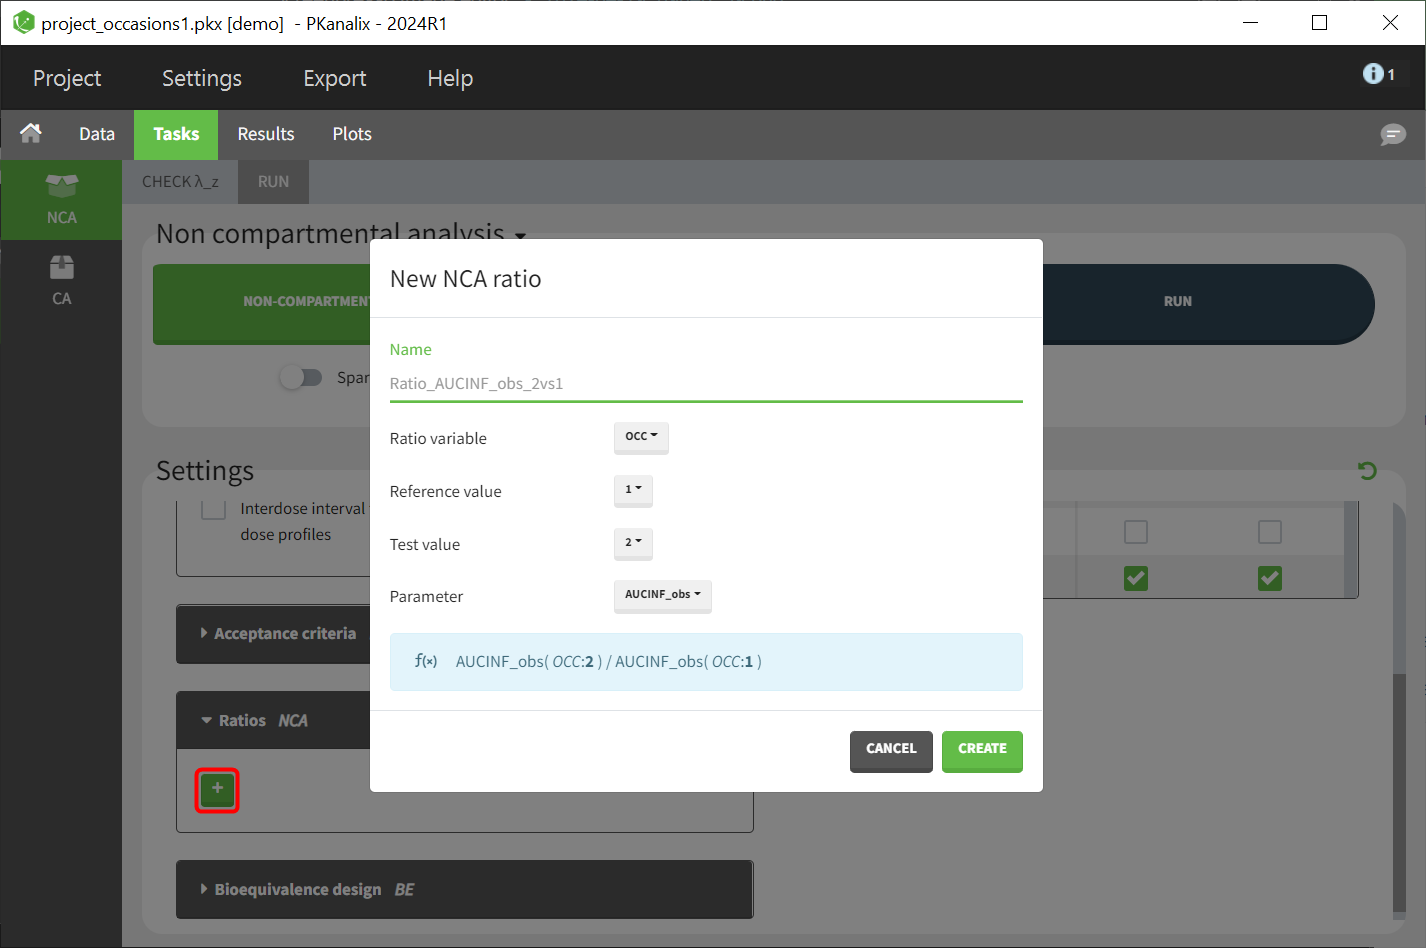Open the Parameter AUCINF_obs dropdown
1426x948 pixels.
point(662,595)
